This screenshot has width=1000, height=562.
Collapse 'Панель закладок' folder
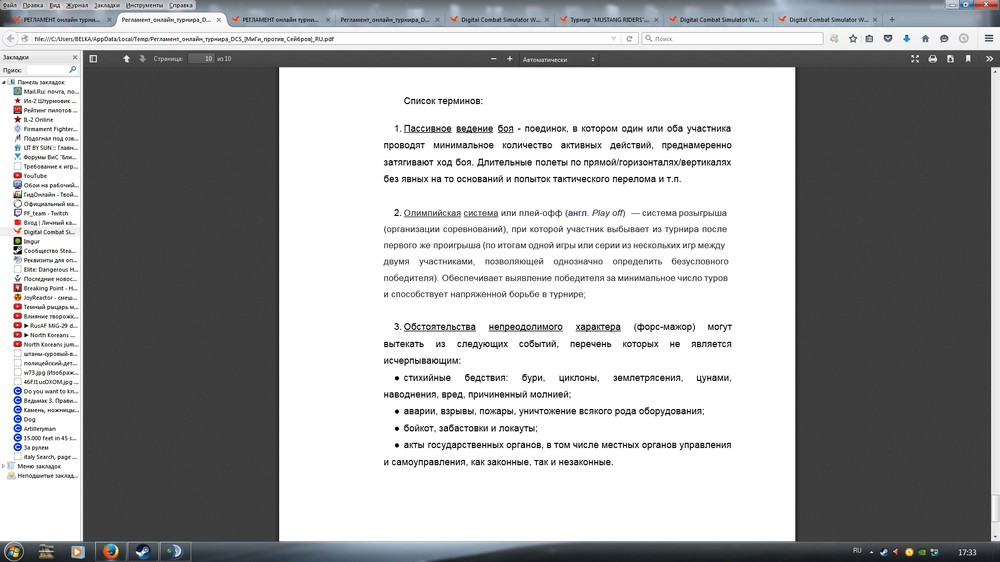[4, 82]
